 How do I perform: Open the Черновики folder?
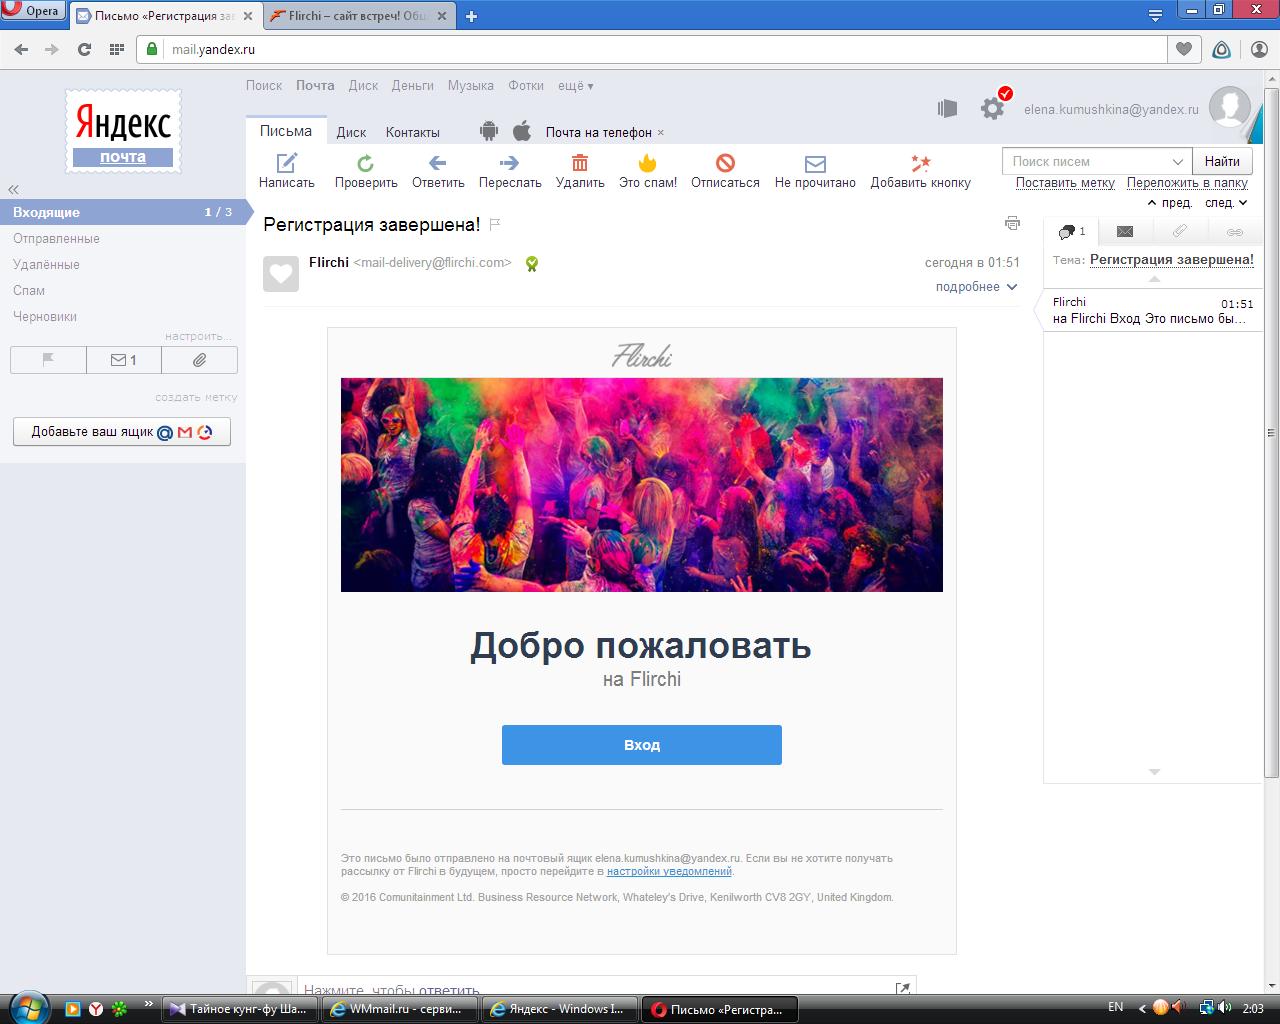[45, 317]
